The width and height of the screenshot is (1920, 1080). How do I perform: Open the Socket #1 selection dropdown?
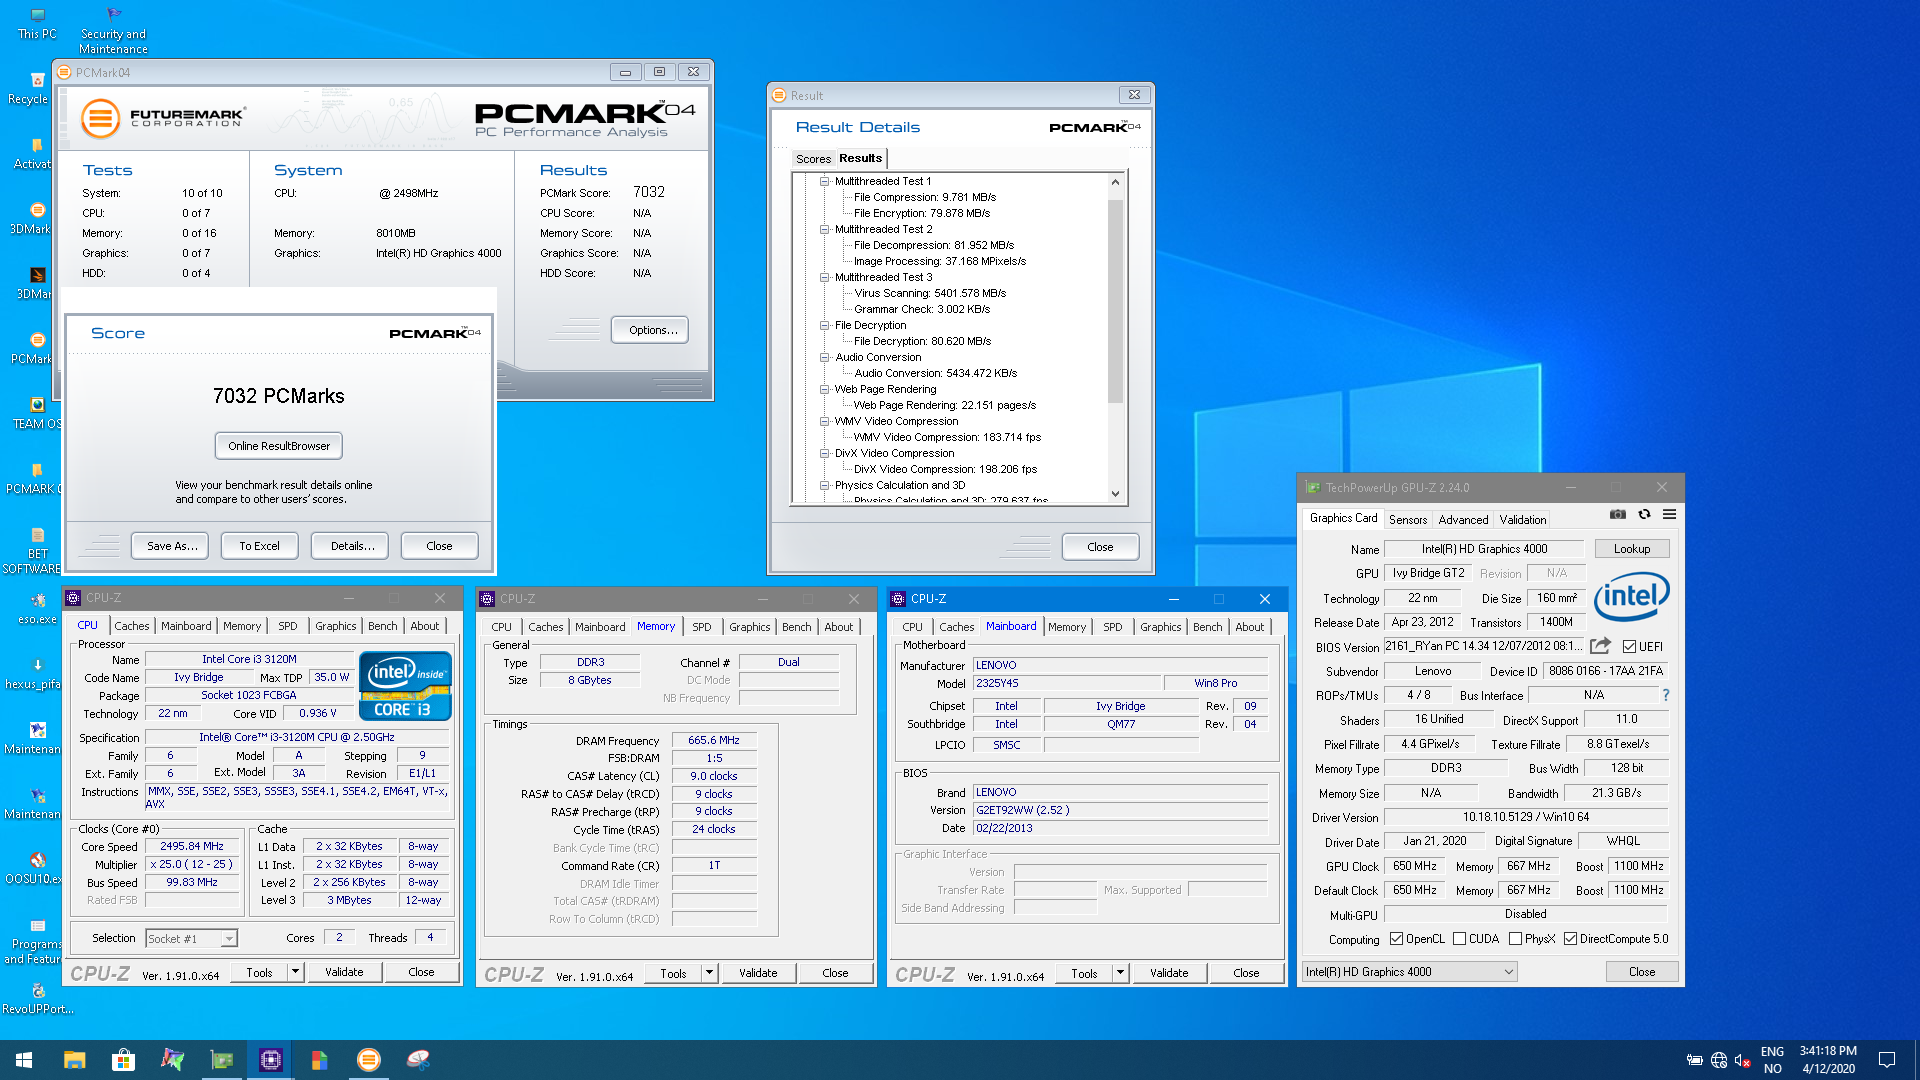(191, 938)
